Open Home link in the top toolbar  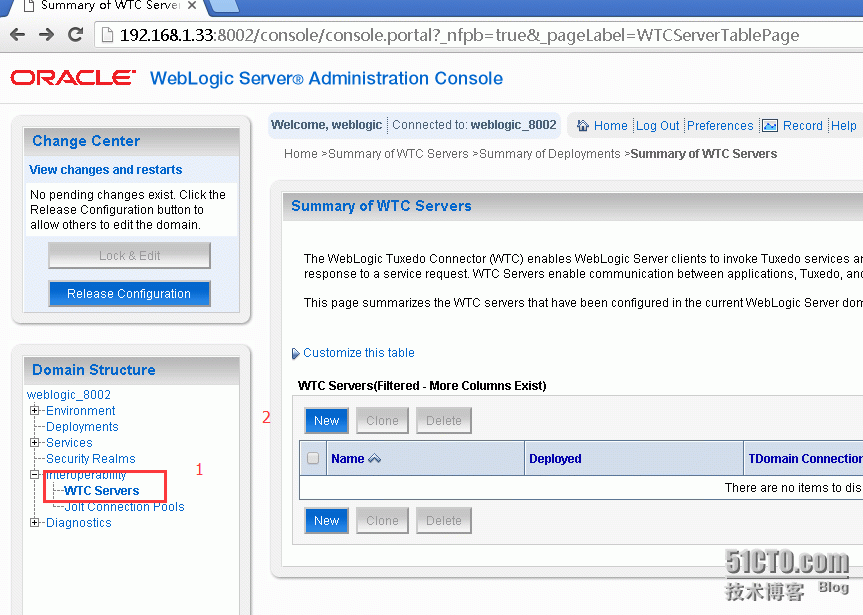coord(610,126)
